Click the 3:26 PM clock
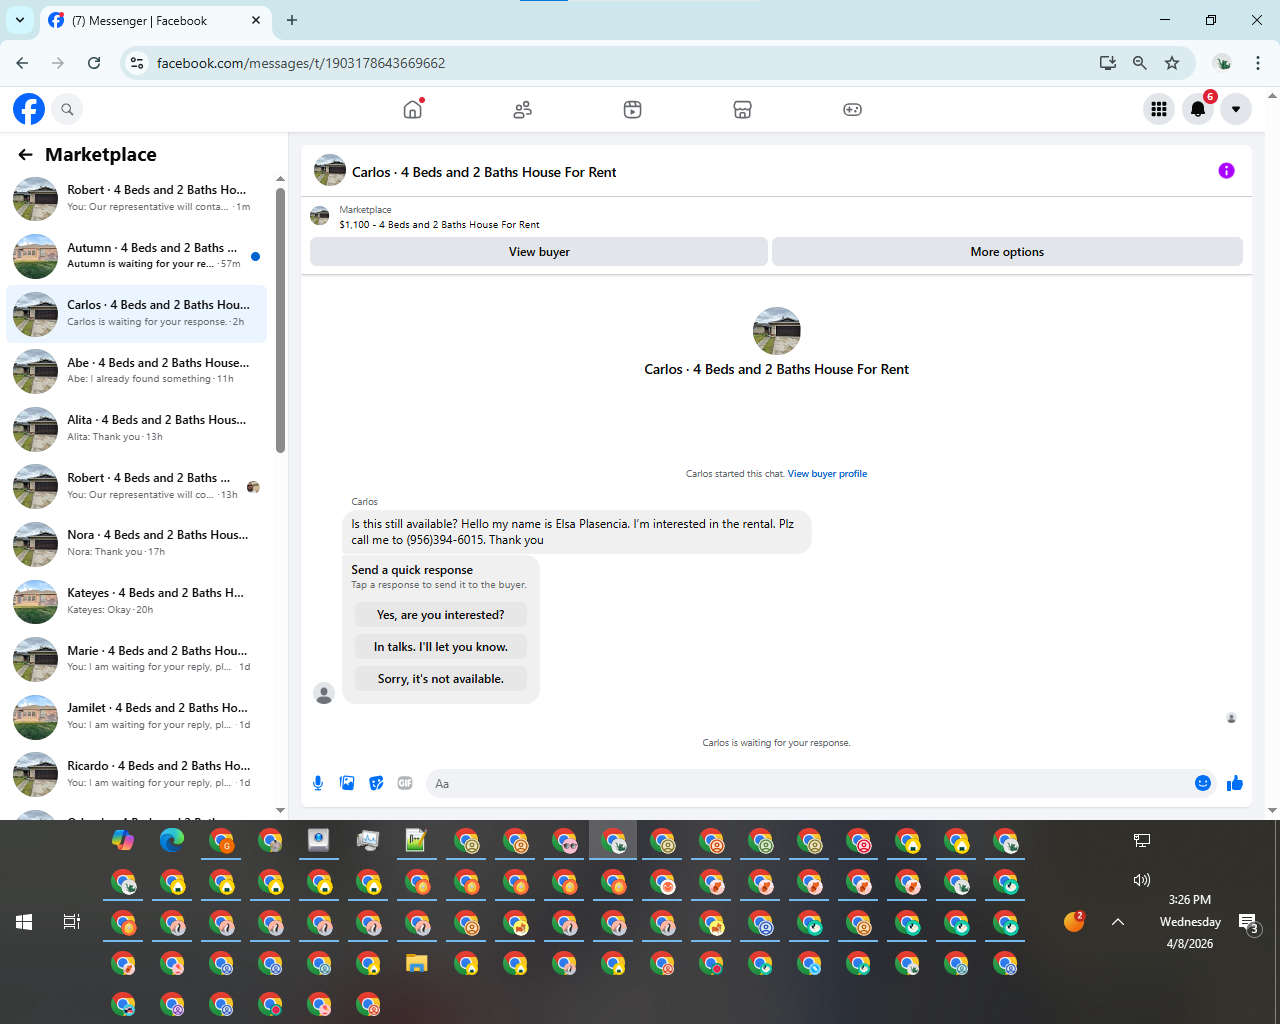 pyautogui.click(x=1190, y=900)
